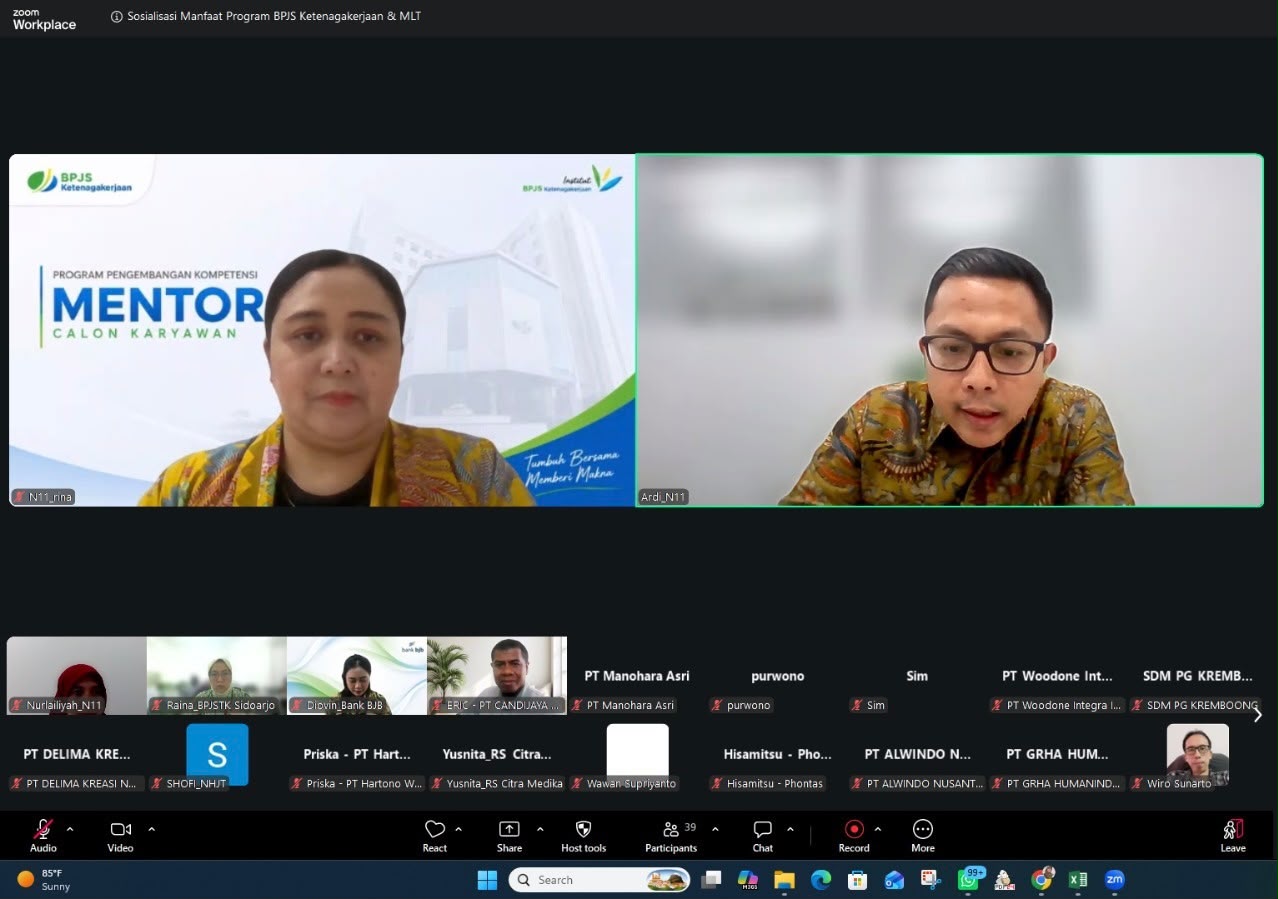Toggle the camera with the Video button
The image size is (1278, 899).
coord(121,836)
